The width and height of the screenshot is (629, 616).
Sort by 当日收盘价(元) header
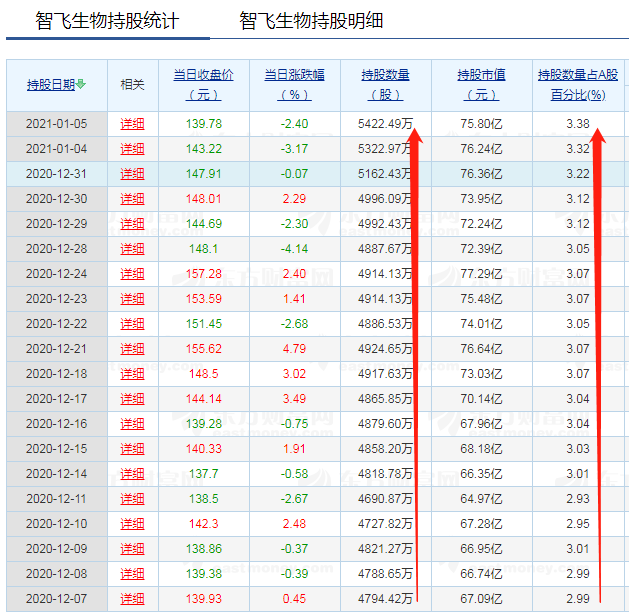[x=203, y=85]
